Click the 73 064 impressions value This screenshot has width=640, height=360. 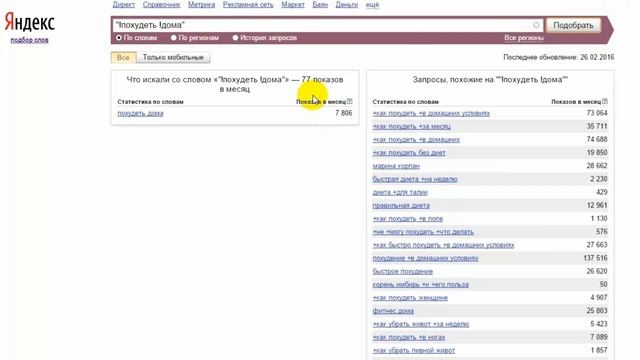(597, 113)
